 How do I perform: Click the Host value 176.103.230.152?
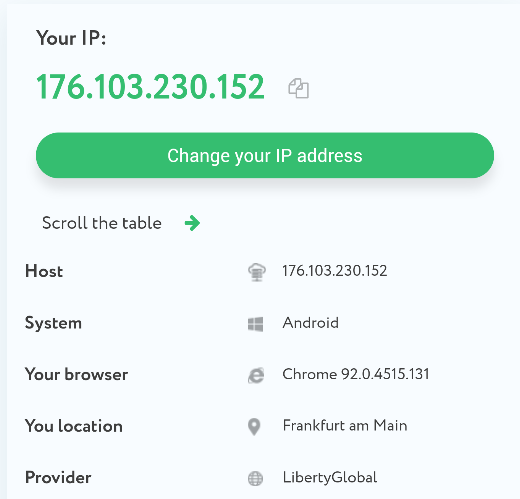point(335,271)
